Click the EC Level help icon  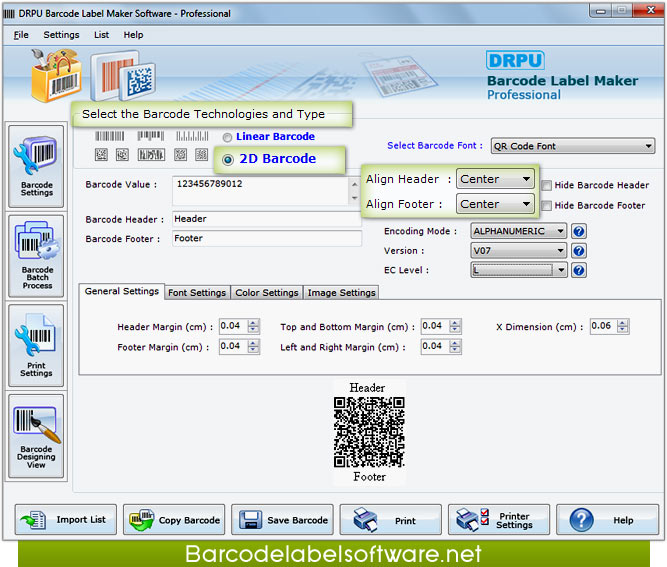579,270
